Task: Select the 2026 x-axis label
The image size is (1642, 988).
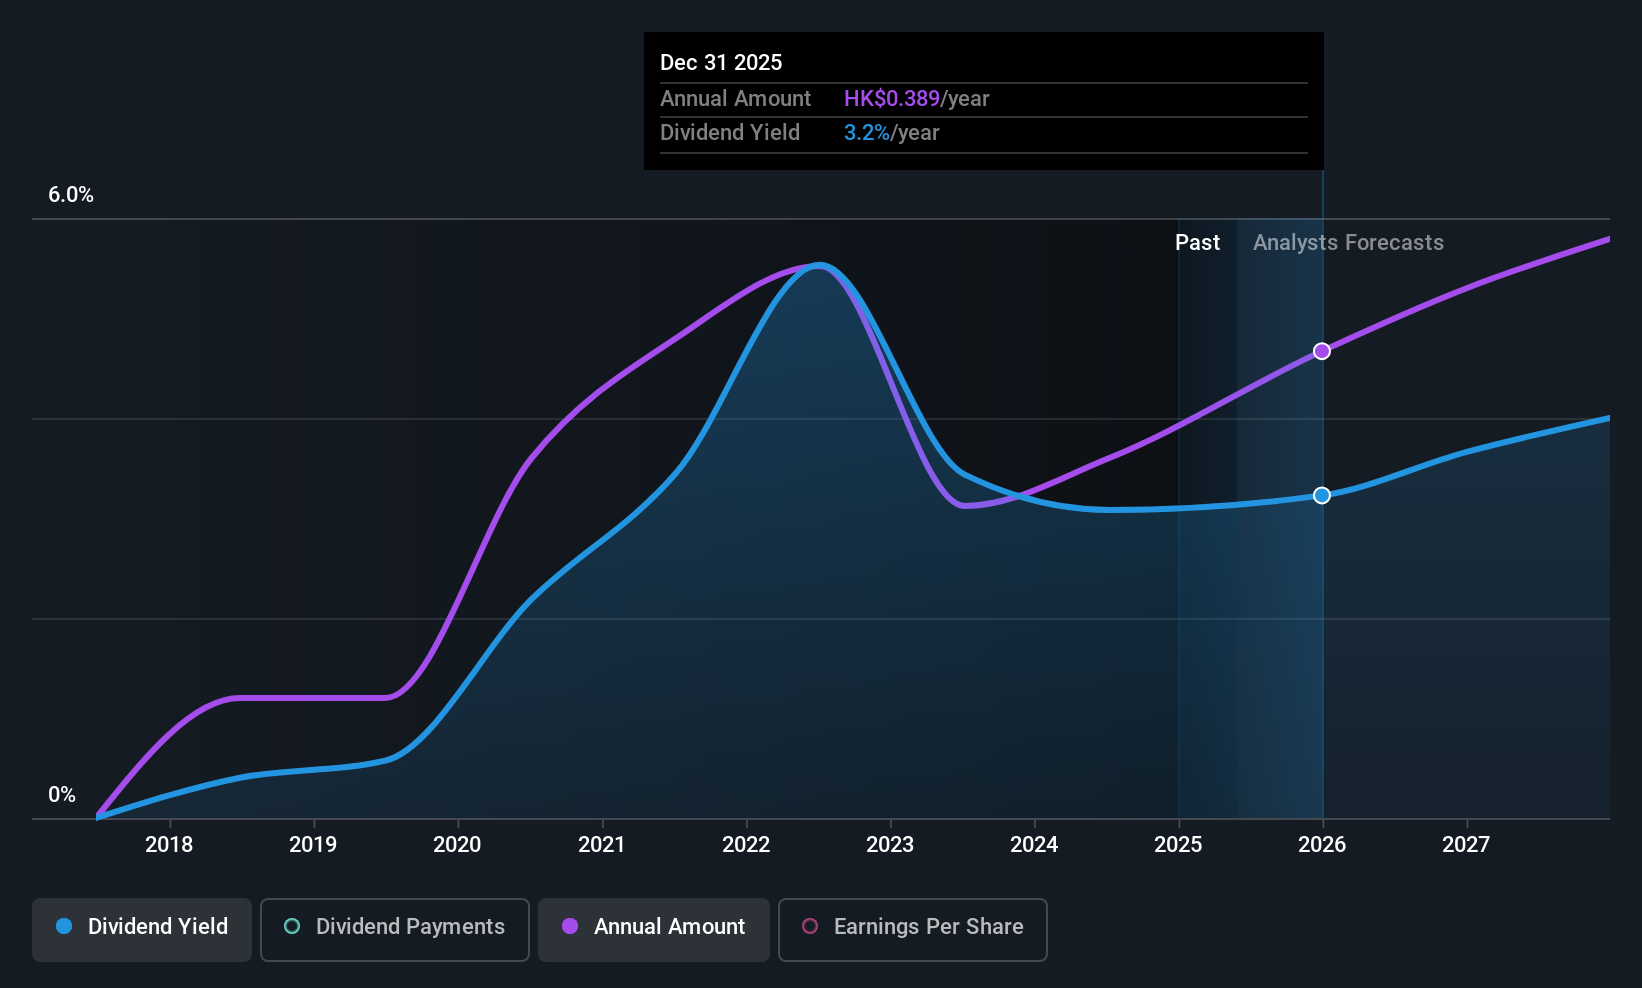Action: 1322,844
